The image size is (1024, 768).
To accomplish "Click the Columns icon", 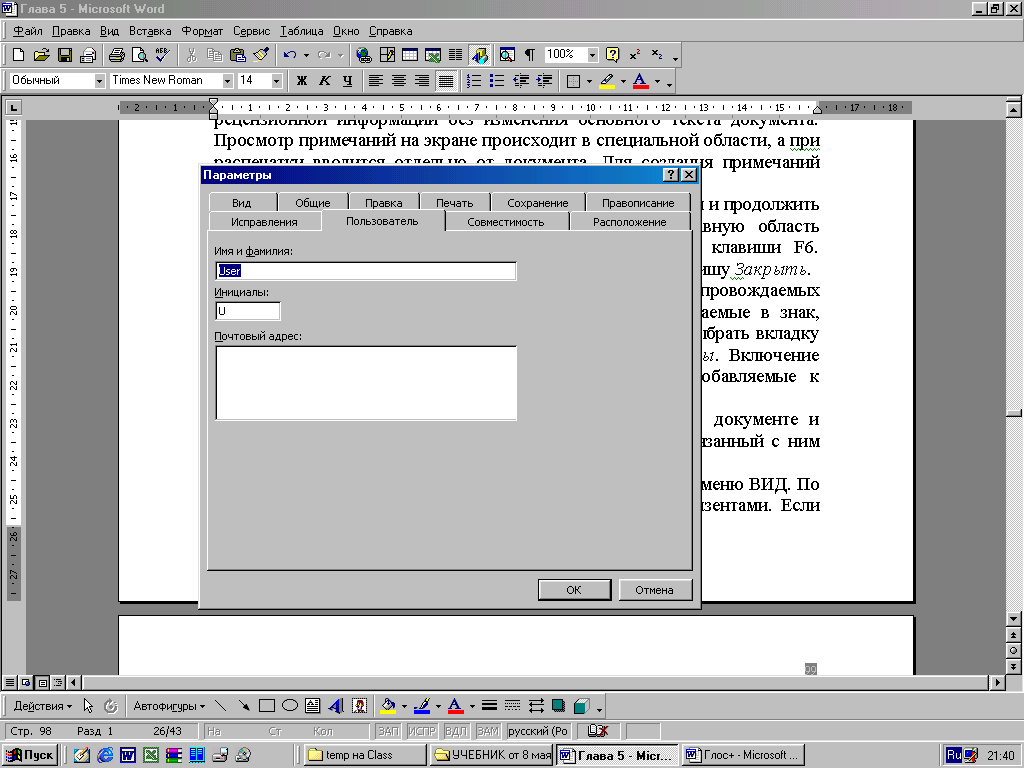I will point(455,55).
